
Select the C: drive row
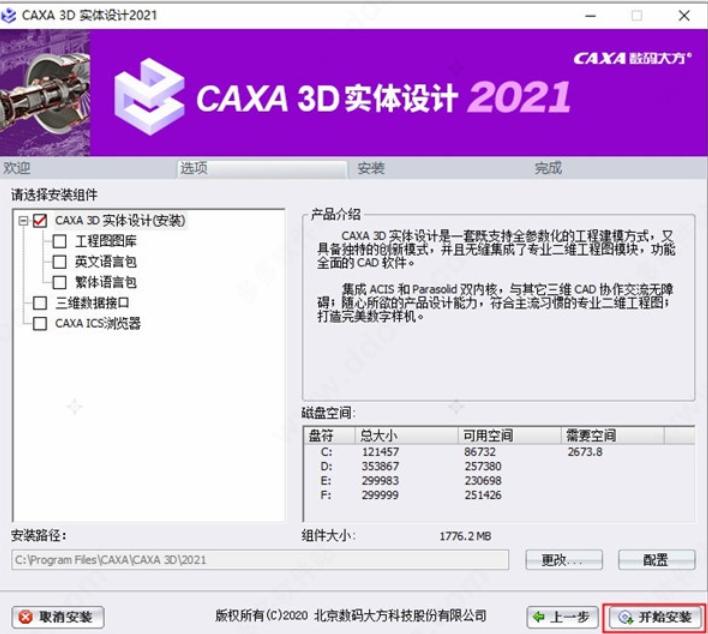click(498, 452)
